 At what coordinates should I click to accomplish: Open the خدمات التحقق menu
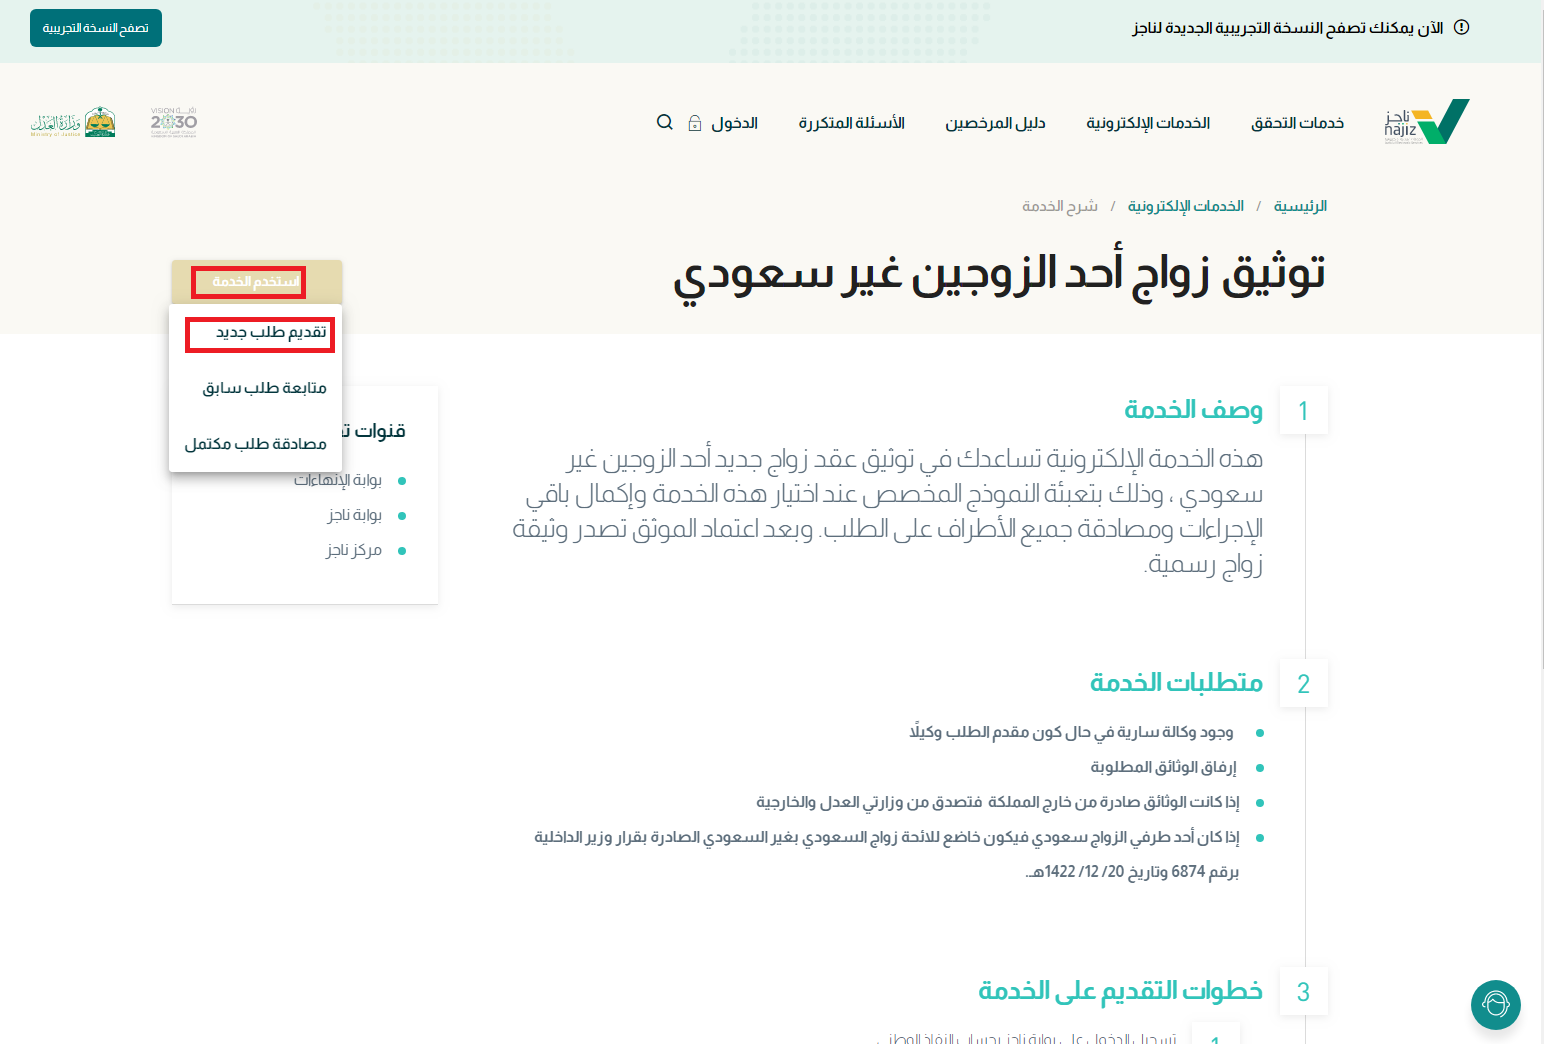coord(1297,123)
